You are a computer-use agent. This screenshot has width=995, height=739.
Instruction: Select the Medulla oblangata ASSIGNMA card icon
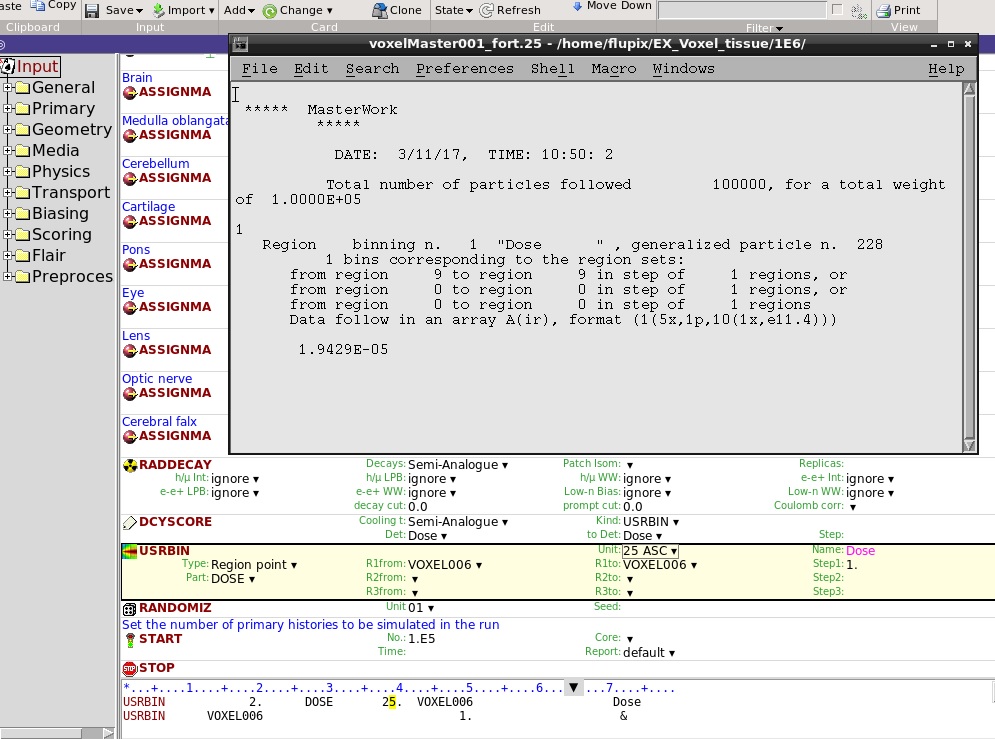pos(130,136)
